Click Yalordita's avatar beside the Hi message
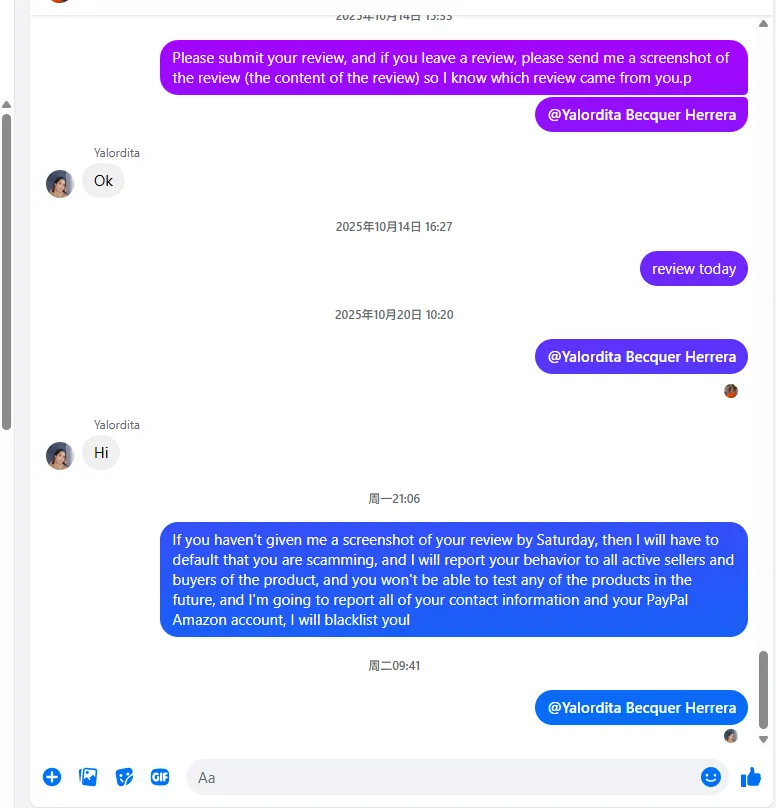Screen dimensions: 776x808 click(x=60, y=456)
